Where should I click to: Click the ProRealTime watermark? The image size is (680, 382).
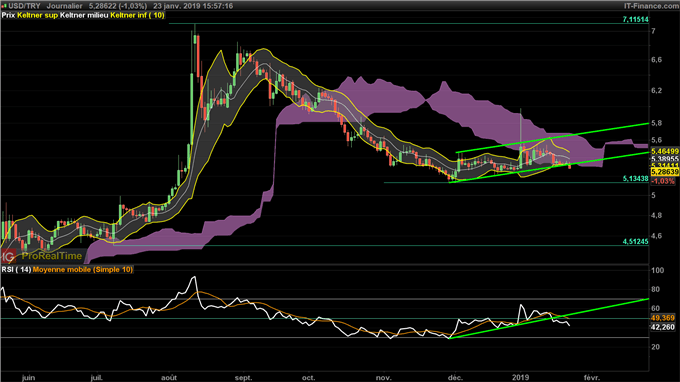(51, 256)
